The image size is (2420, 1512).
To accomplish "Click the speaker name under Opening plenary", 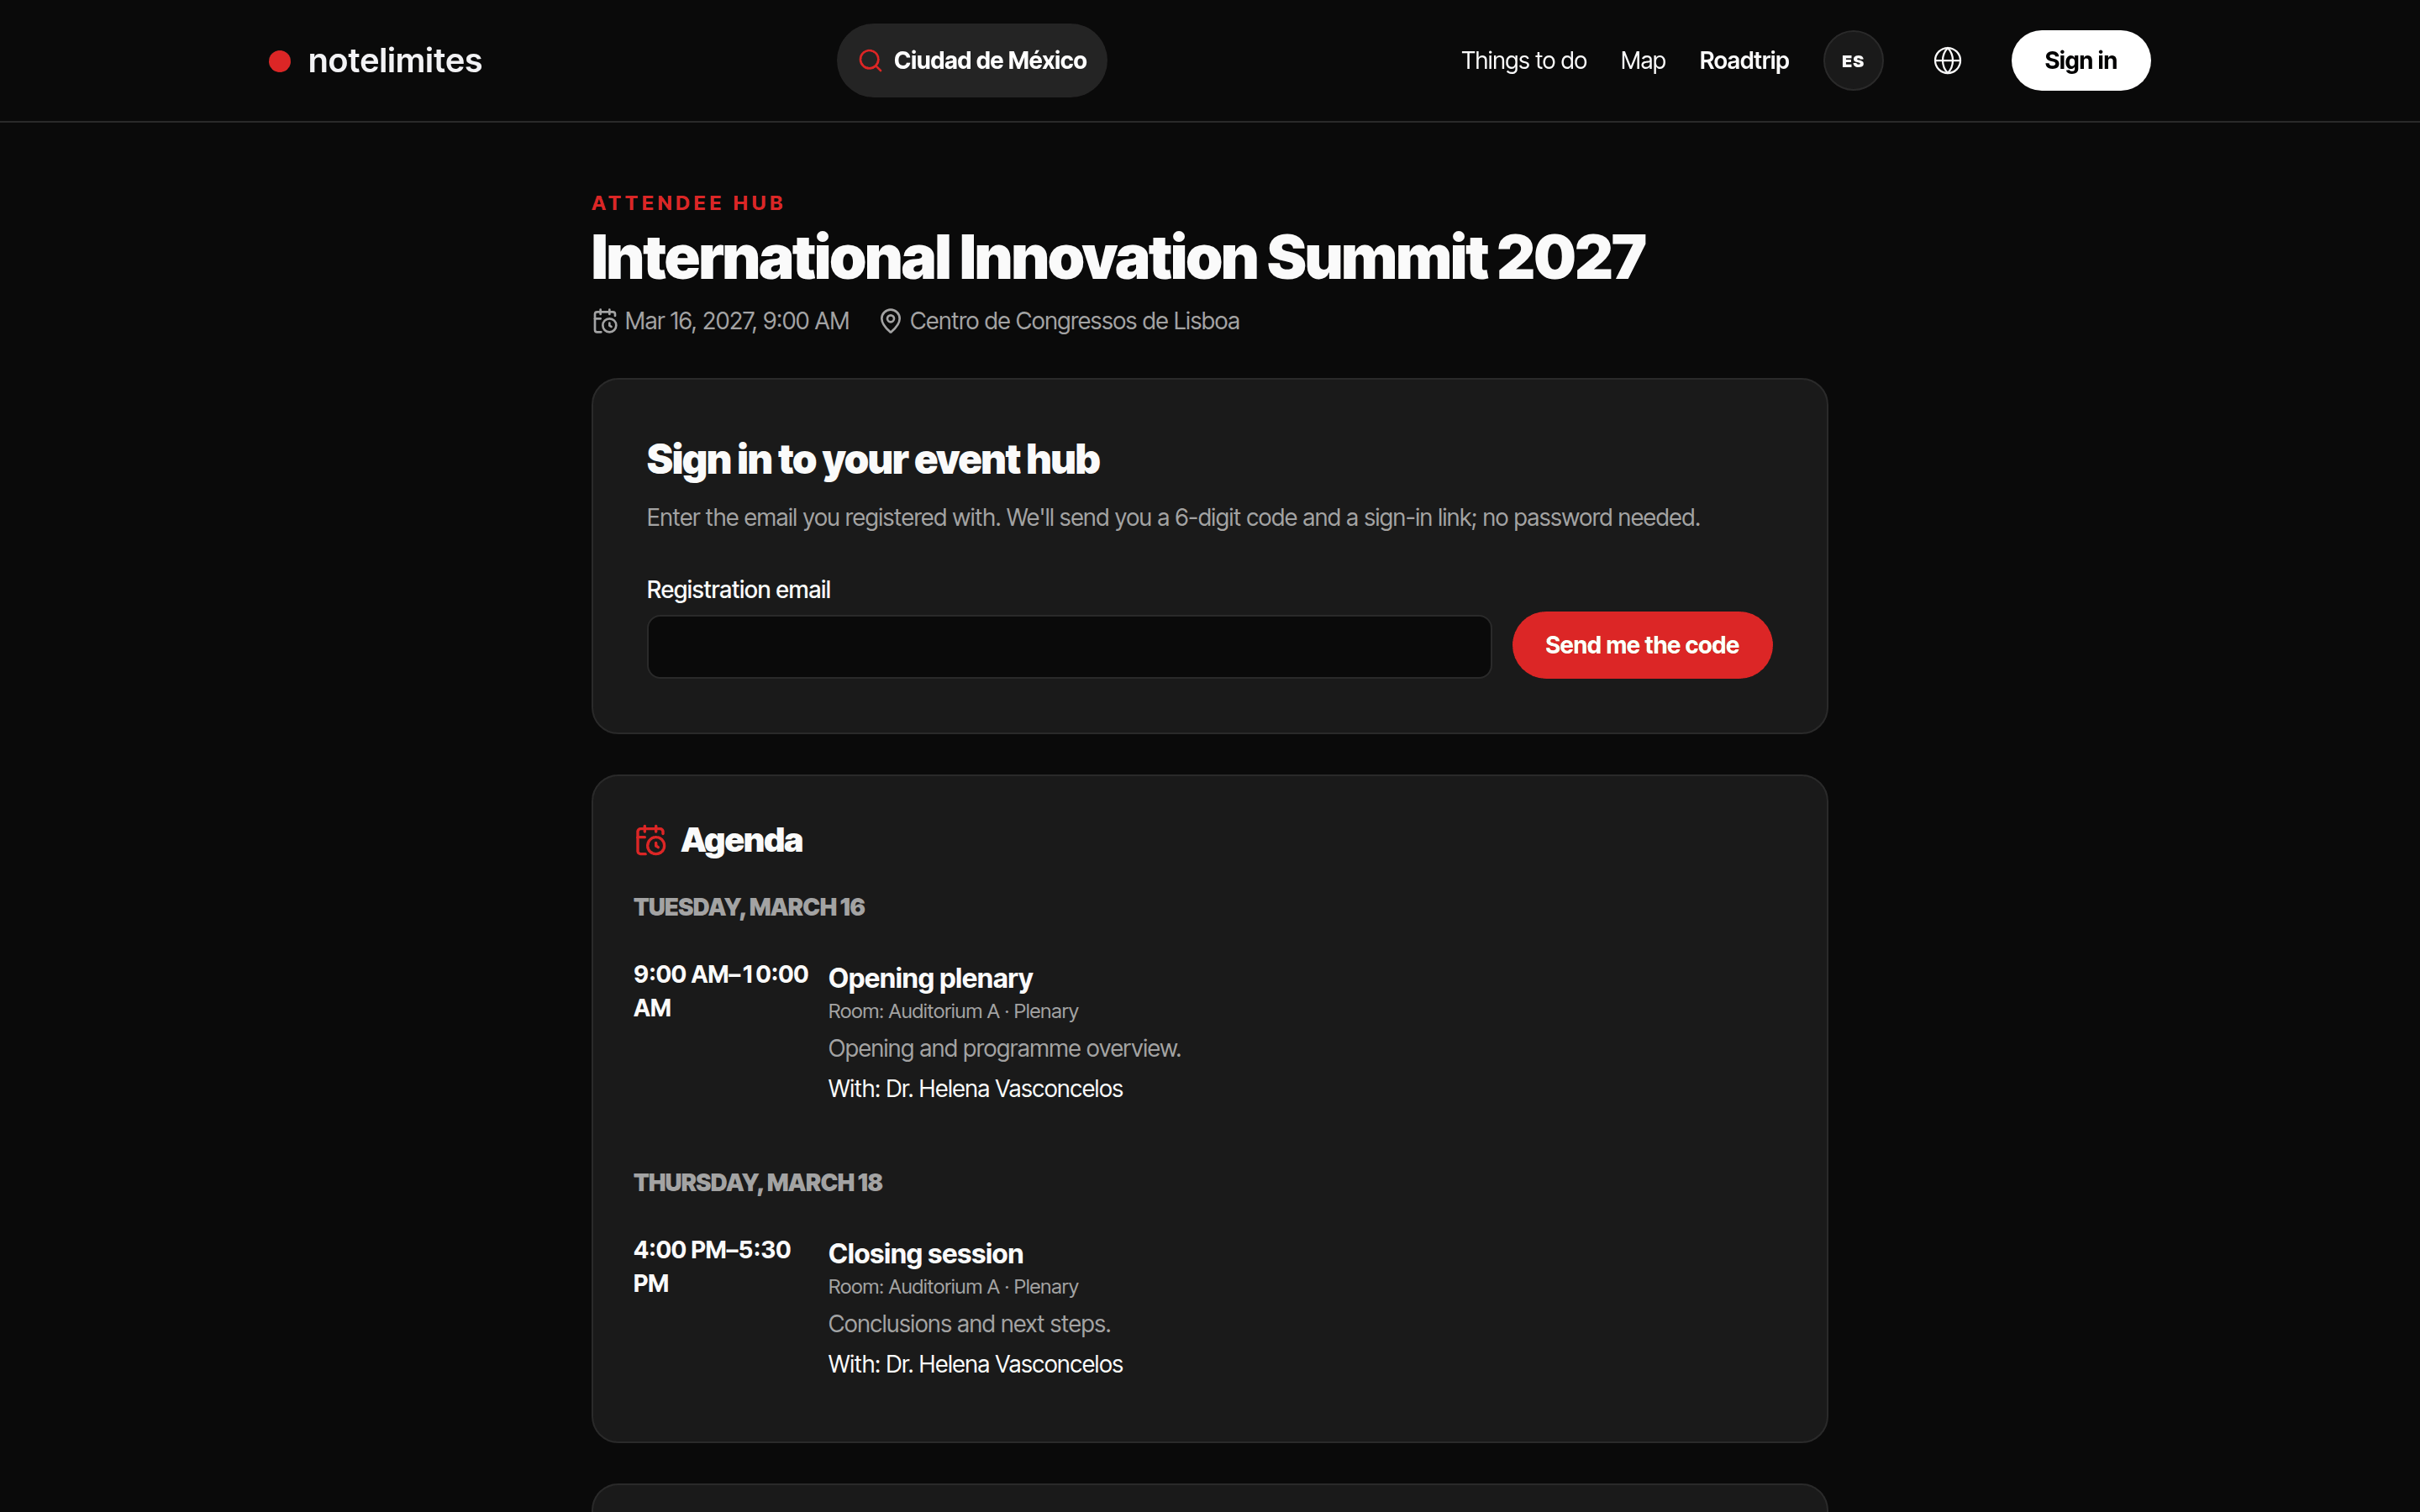I will (1004, 1088).
